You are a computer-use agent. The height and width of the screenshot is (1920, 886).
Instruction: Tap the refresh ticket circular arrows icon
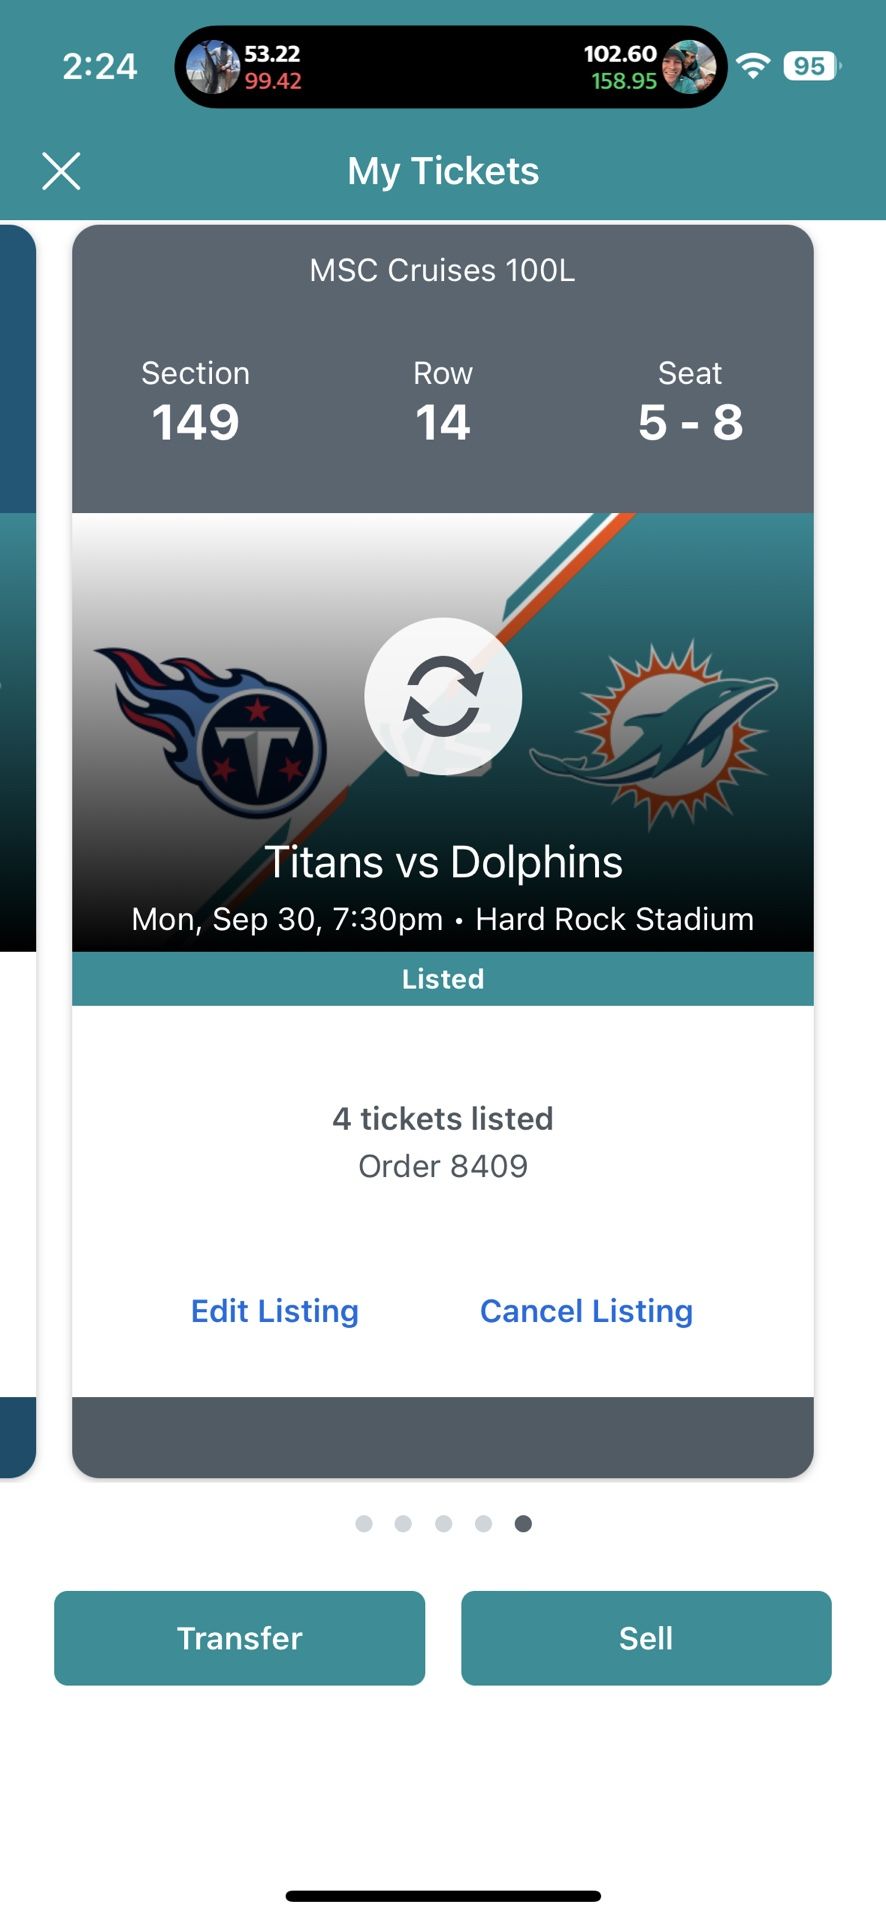coord(443,696)
